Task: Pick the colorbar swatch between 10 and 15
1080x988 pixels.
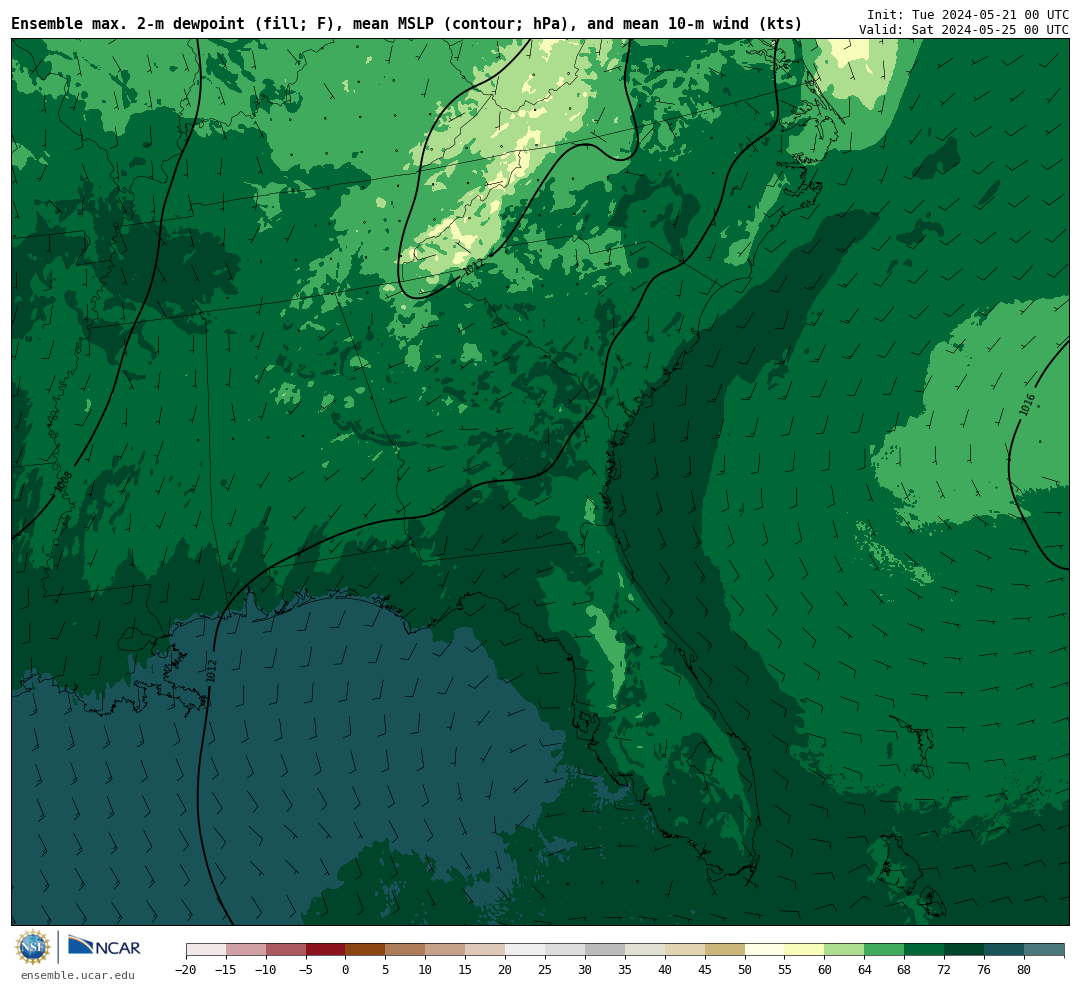Action: coord(446,950)
